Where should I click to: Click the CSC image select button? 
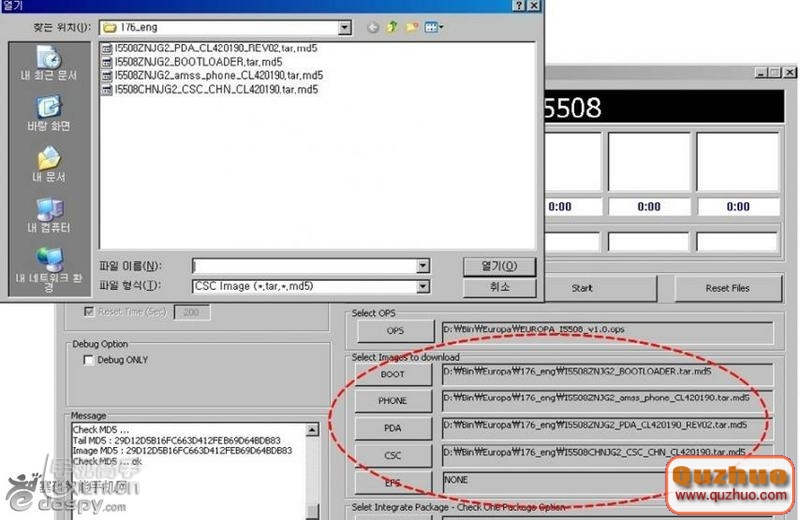point(392,455)
